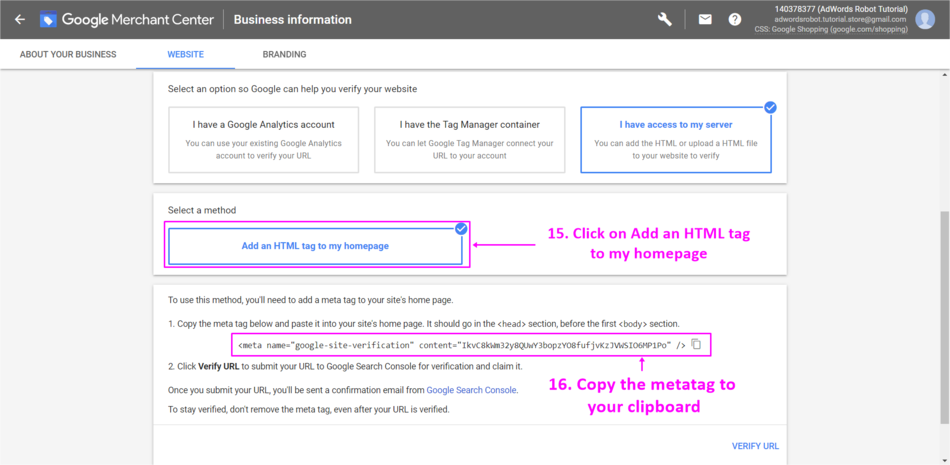Select 'I have the Tag Manager container'
The height and width of the screenshot is (465, 950).
point(469,140)
